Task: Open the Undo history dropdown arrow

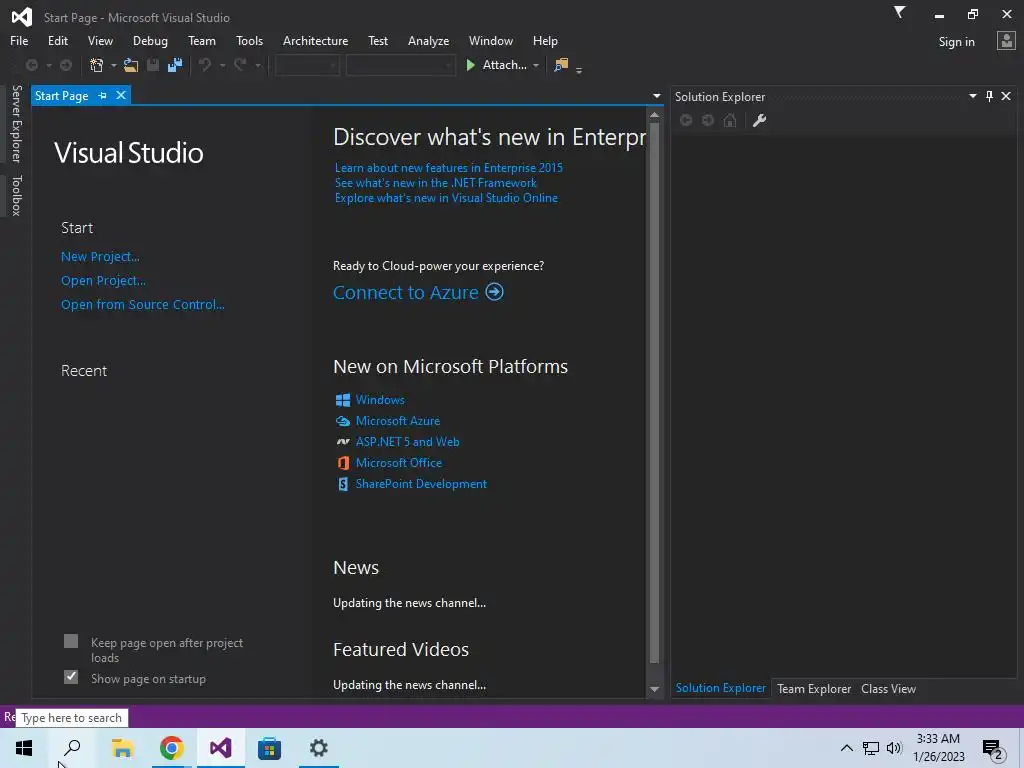Action: (222, 65)
